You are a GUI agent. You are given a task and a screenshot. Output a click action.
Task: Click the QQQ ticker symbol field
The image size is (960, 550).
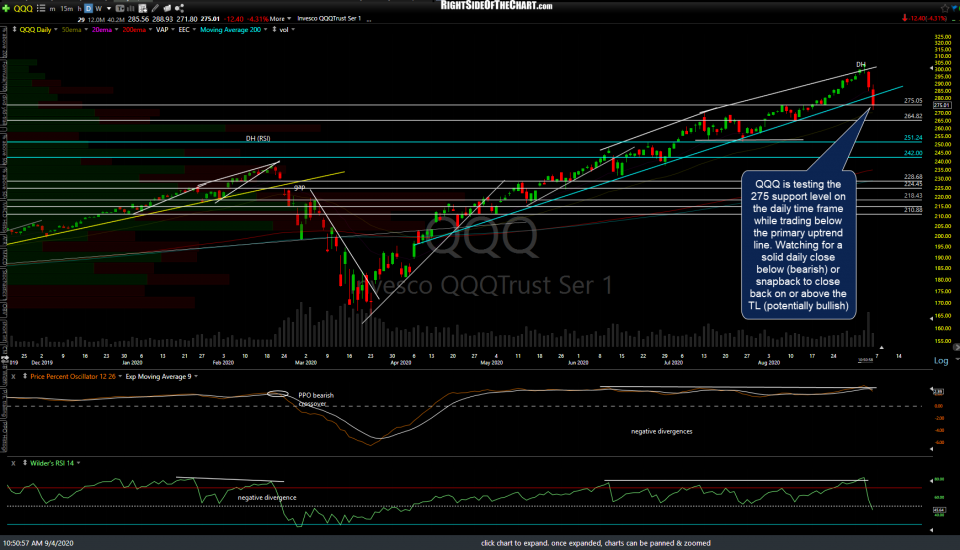pyautogui.click(x=23, y=9)
